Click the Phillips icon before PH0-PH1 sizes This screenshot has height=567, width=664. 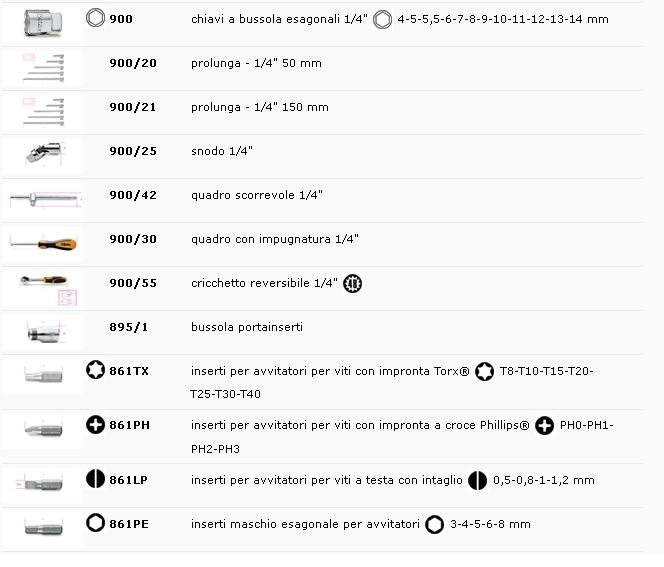tap(544, 425)
